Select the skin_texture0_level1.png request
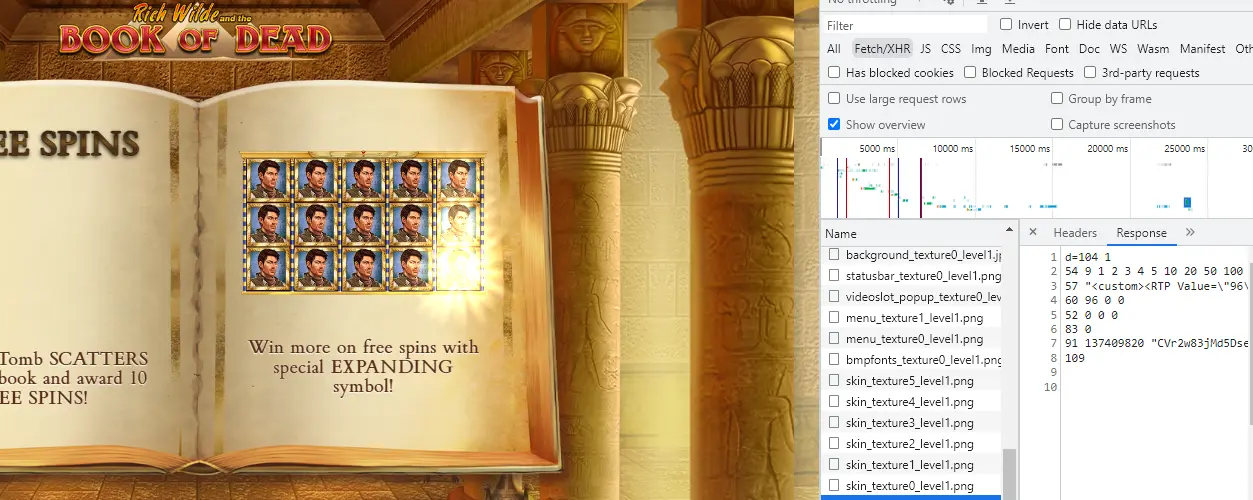Image resolution: width=1253 pixels, height=500 pixels. (x=910, y=486)
